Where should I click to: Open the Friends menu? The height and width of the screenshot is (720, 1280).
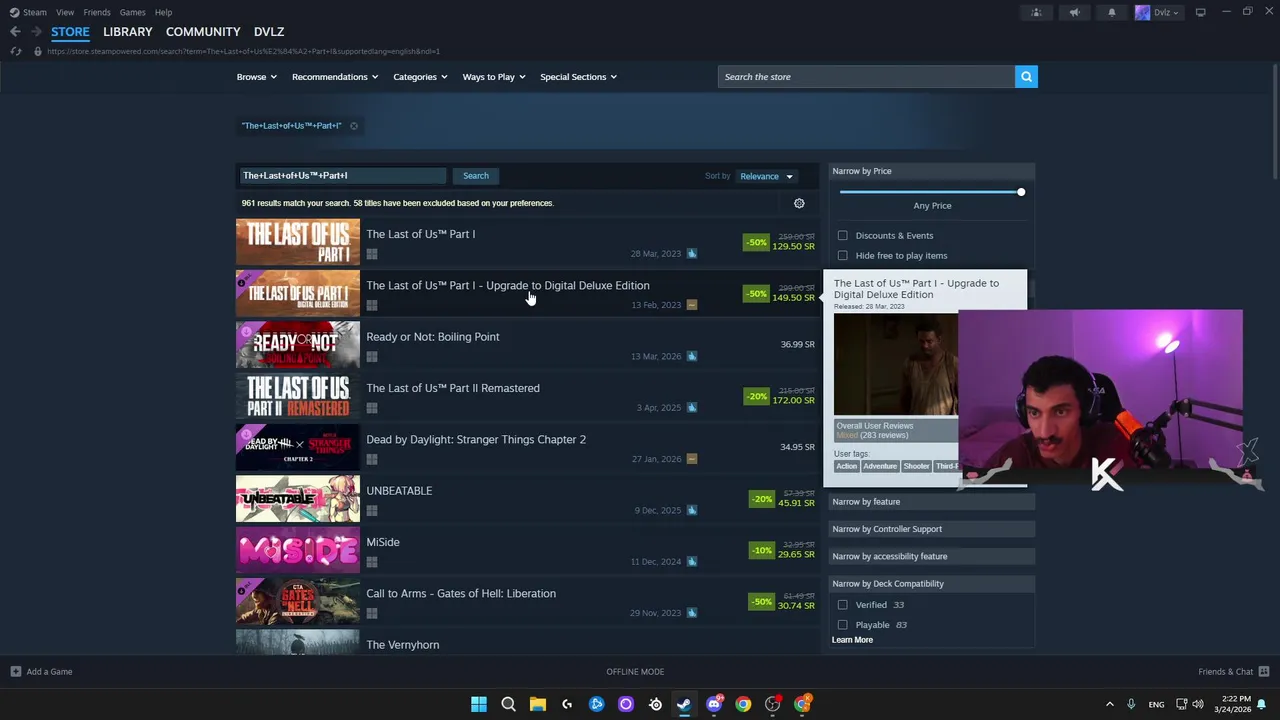(x=97, y=12)
